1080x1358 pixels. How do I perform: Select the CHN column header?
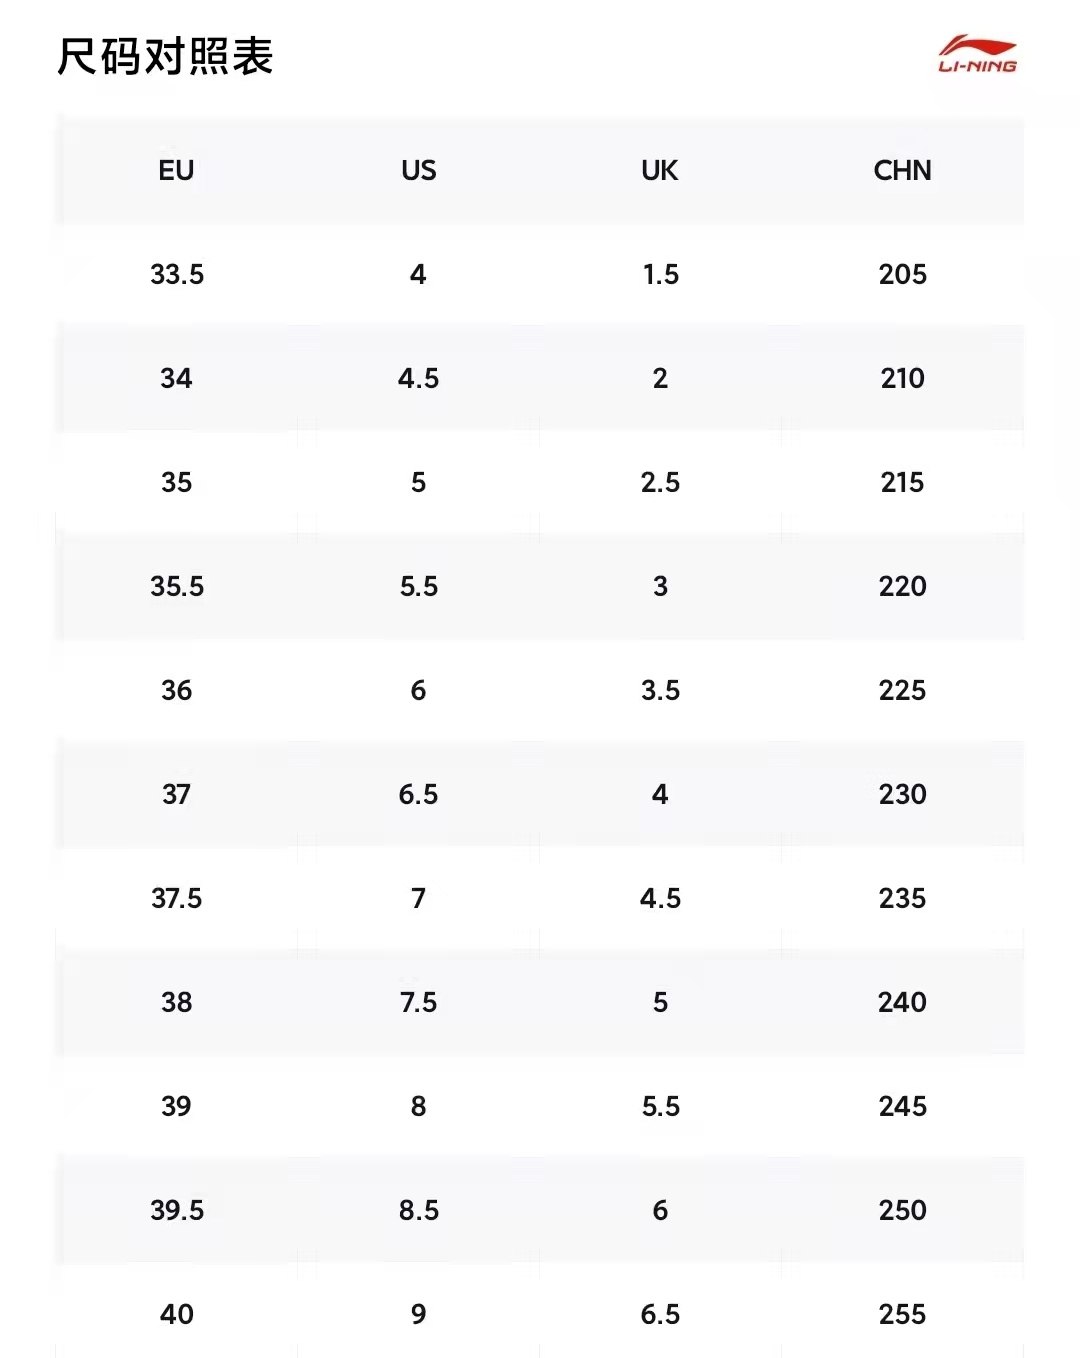point(902,170)
